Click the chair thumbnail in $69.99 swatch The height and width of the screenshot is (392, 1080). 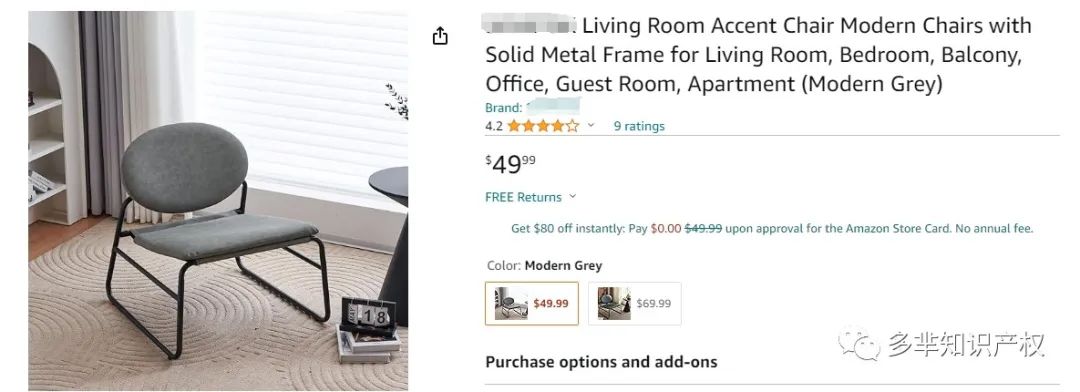coord(614,303)
